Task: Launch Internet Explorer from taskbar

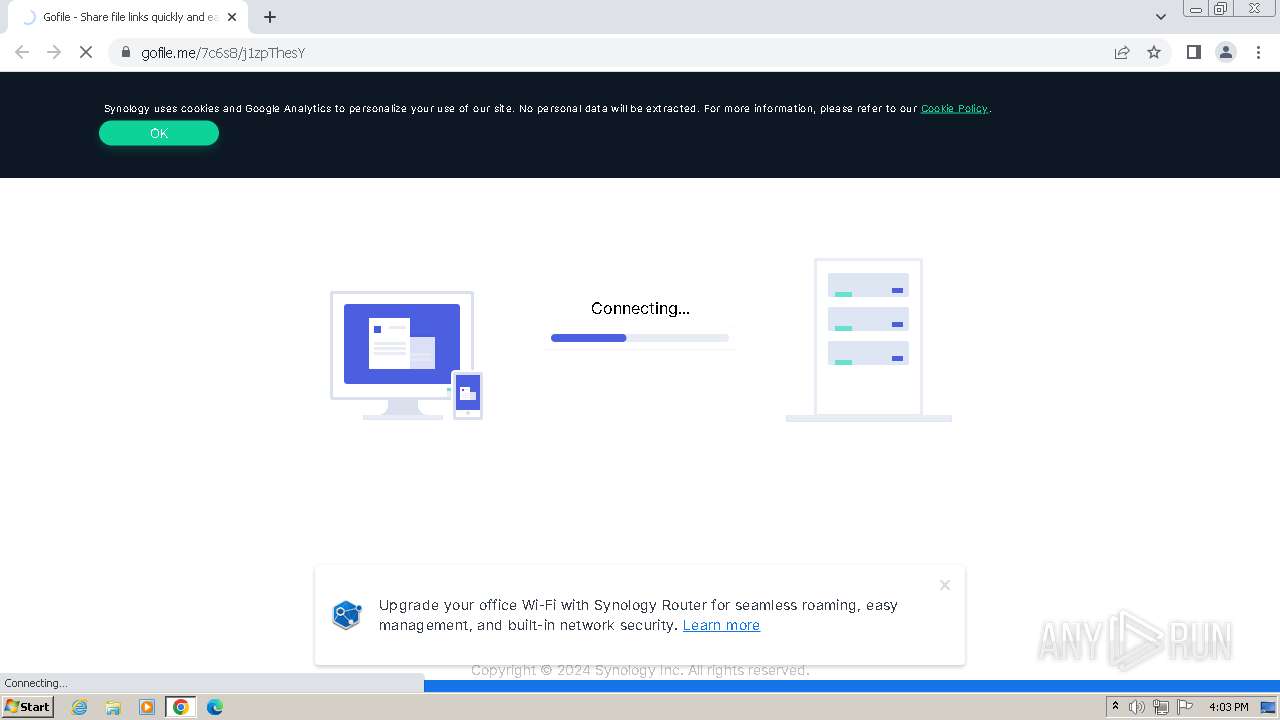Action: click(x=80, y=707)
